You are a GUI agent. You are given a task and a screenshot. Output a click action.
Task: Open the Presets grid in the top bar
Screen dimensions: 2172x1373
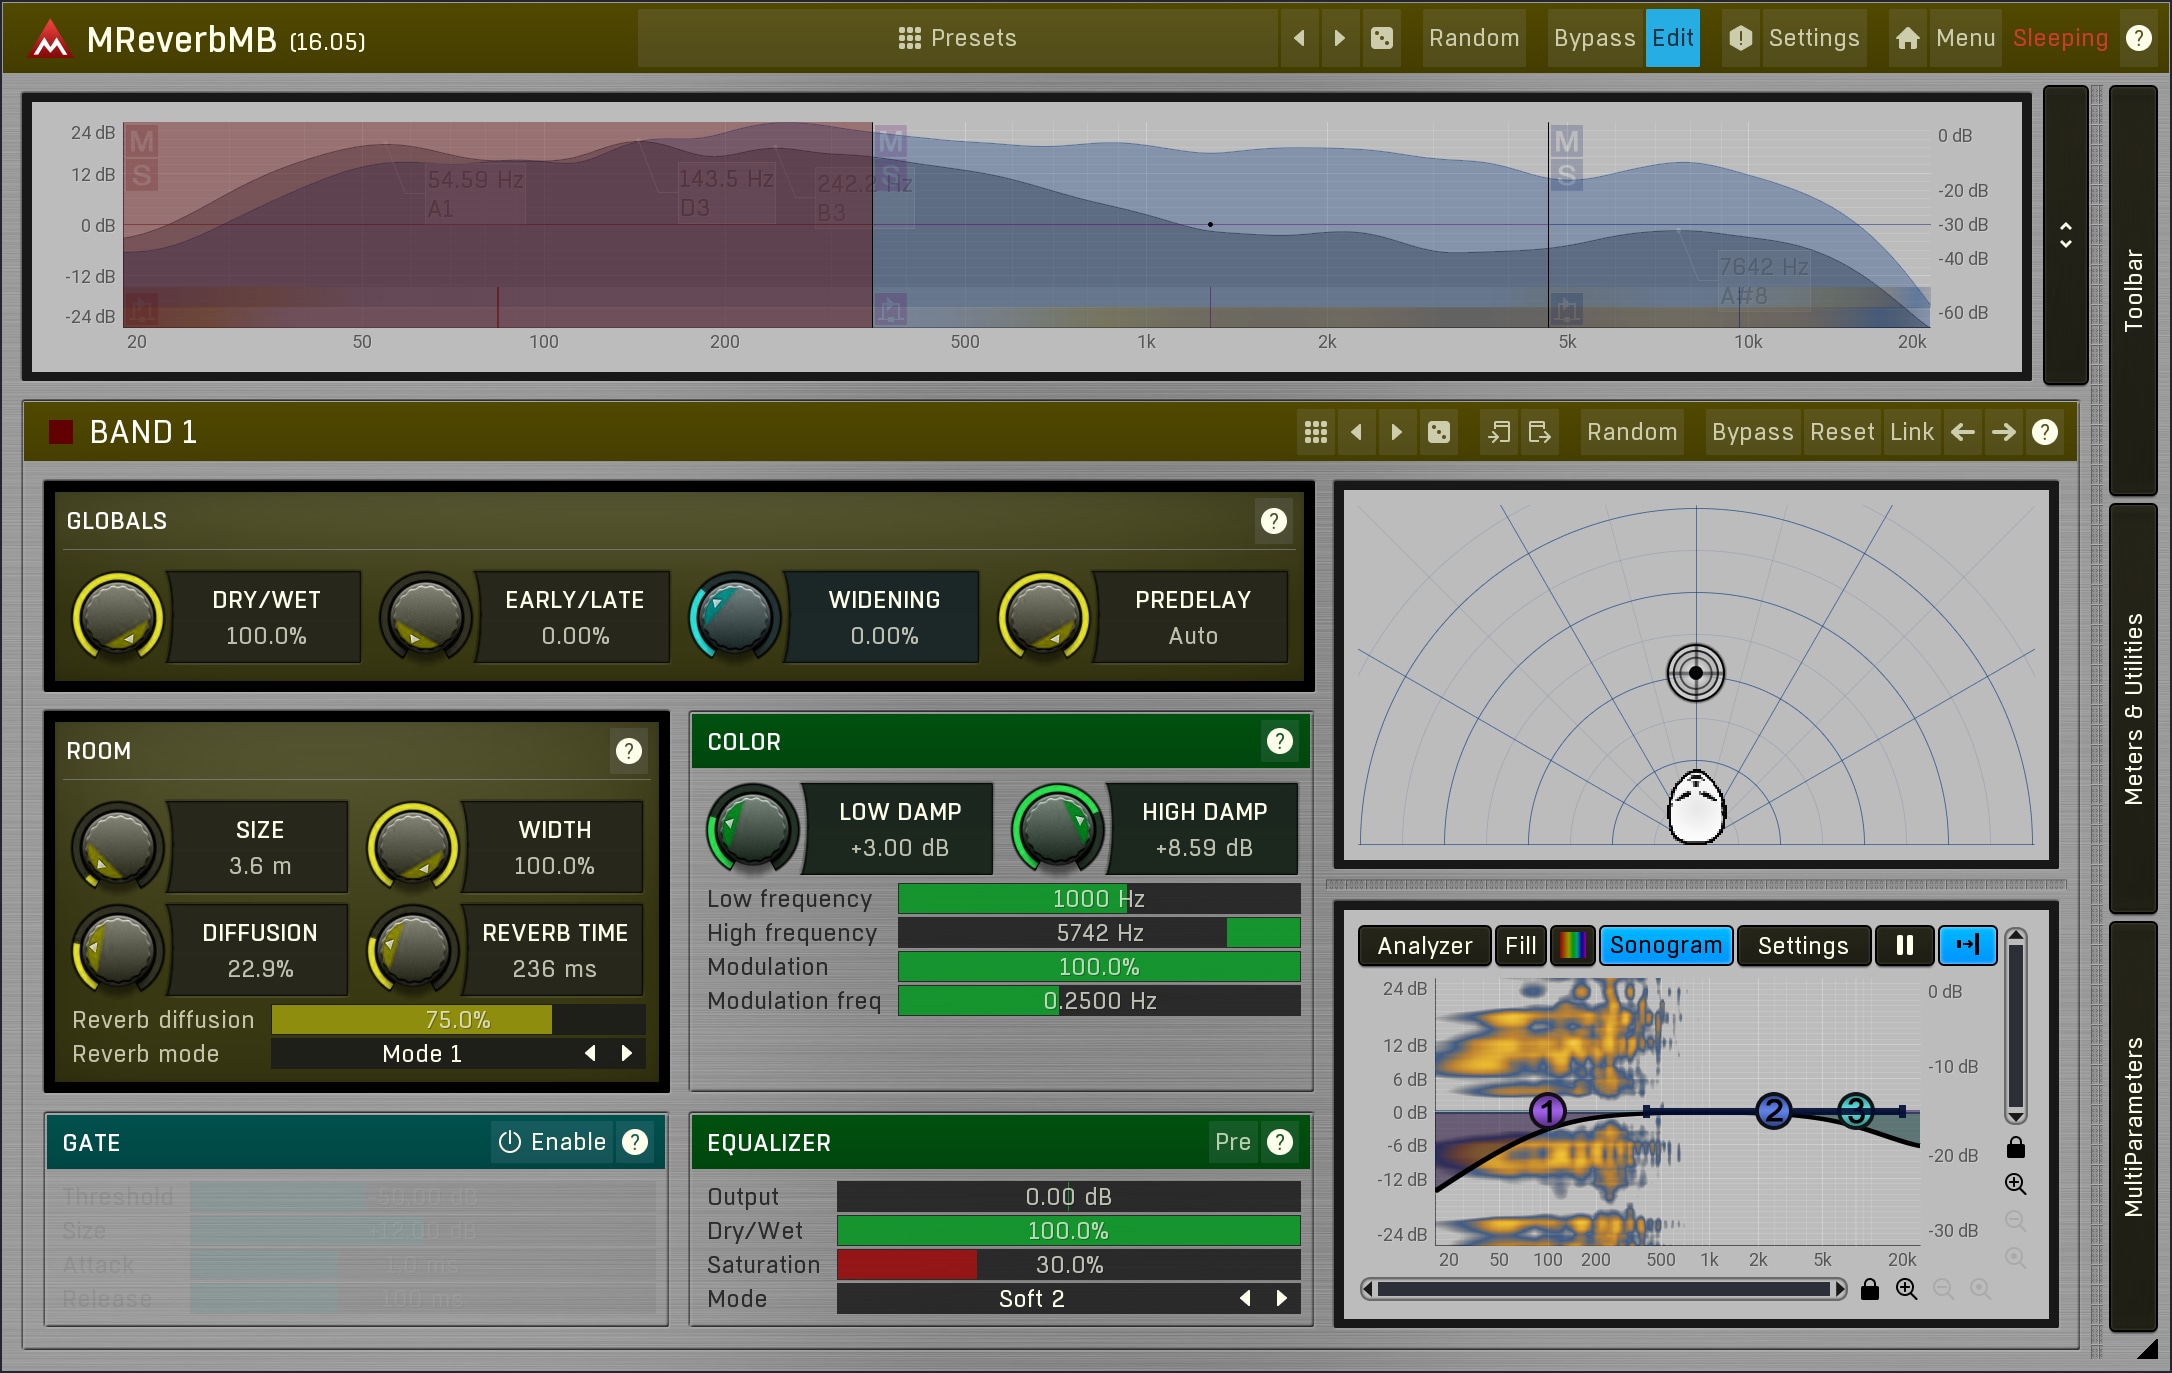coord(957,38)
